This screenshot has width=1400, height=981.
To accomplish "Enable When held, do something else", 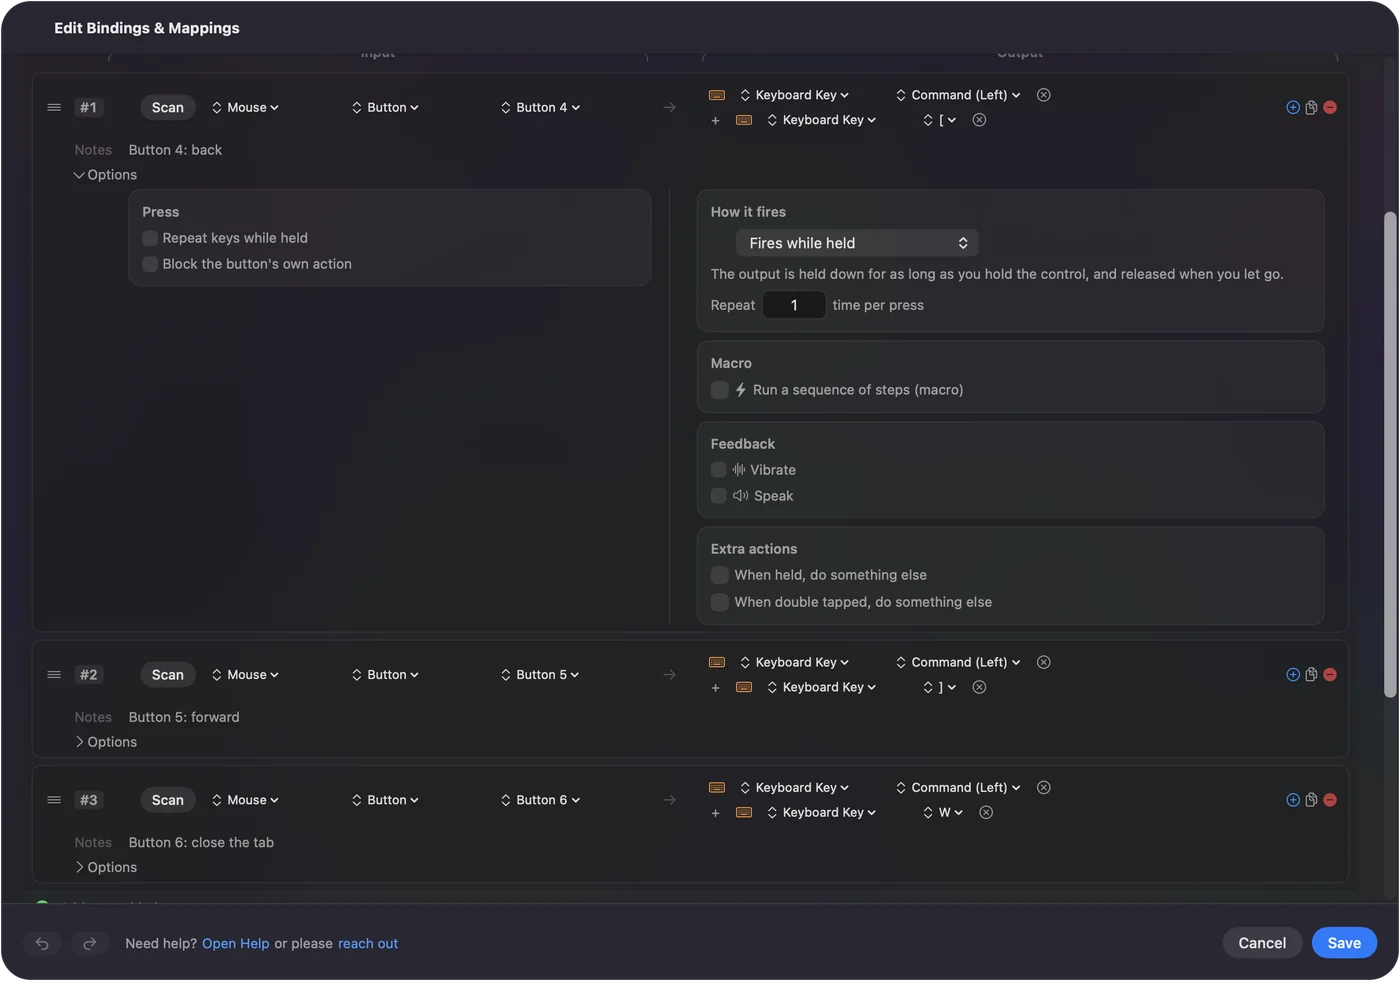I will pos(719,575).
